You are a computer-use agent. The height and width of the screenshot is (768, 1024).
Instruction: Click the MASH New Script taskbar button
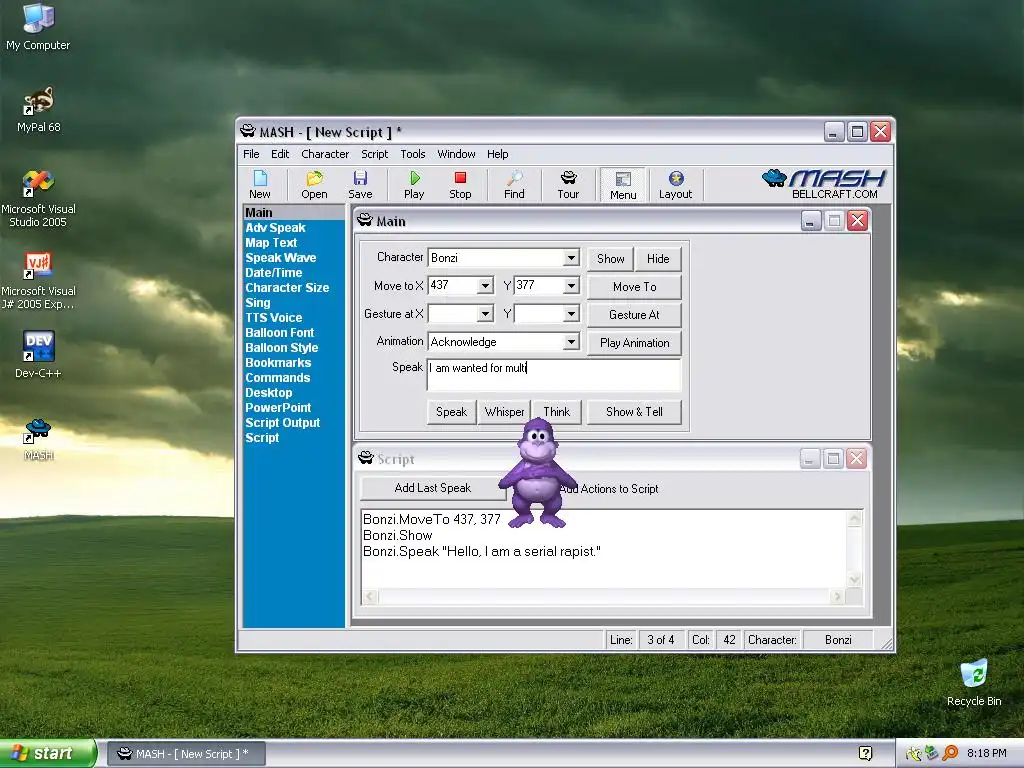click(x=185, y=754)
